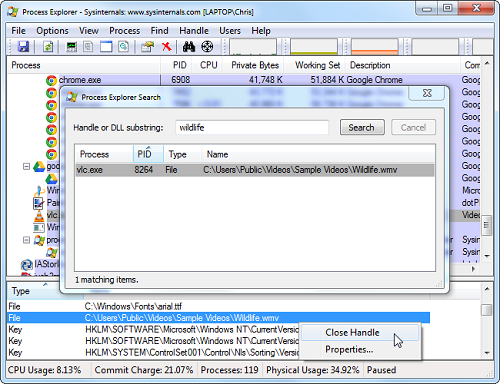Screen dimensions: 500x384
Task: Click the process list vertical scrollbar thumb
Action: (487, 225)
